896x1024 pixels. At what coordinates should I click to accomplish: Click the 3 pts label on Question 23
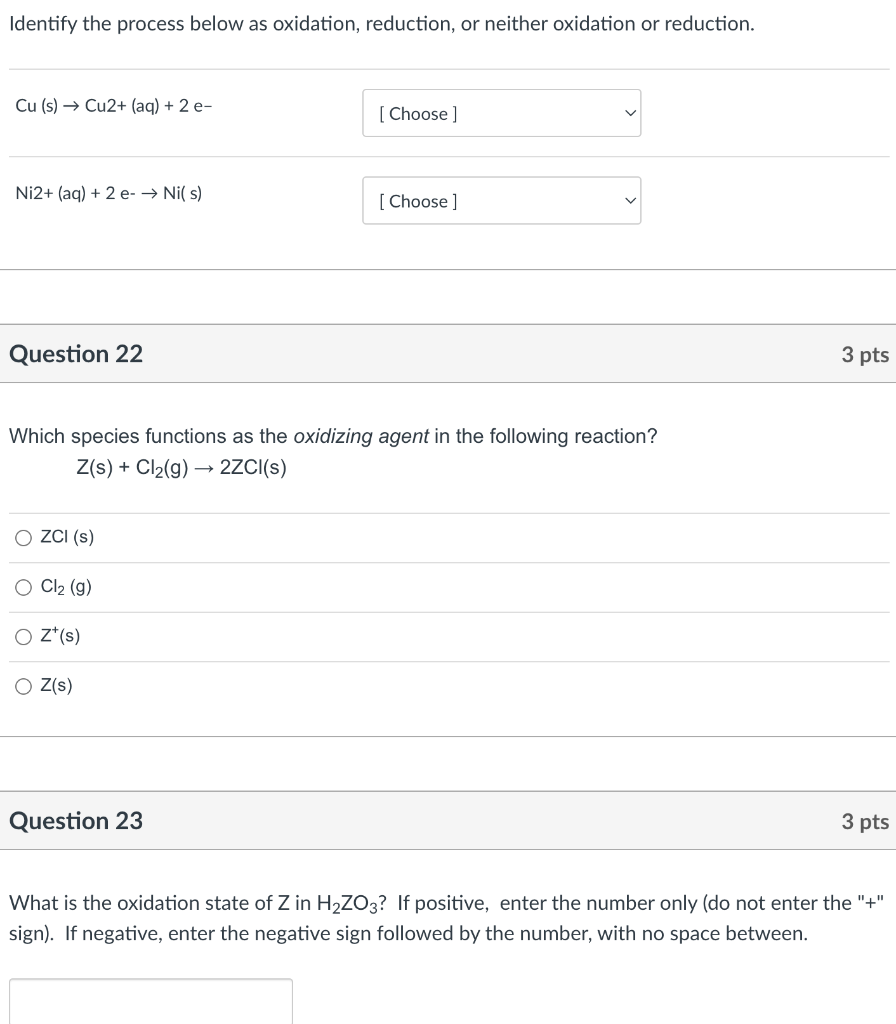click(x=865, y=821)
